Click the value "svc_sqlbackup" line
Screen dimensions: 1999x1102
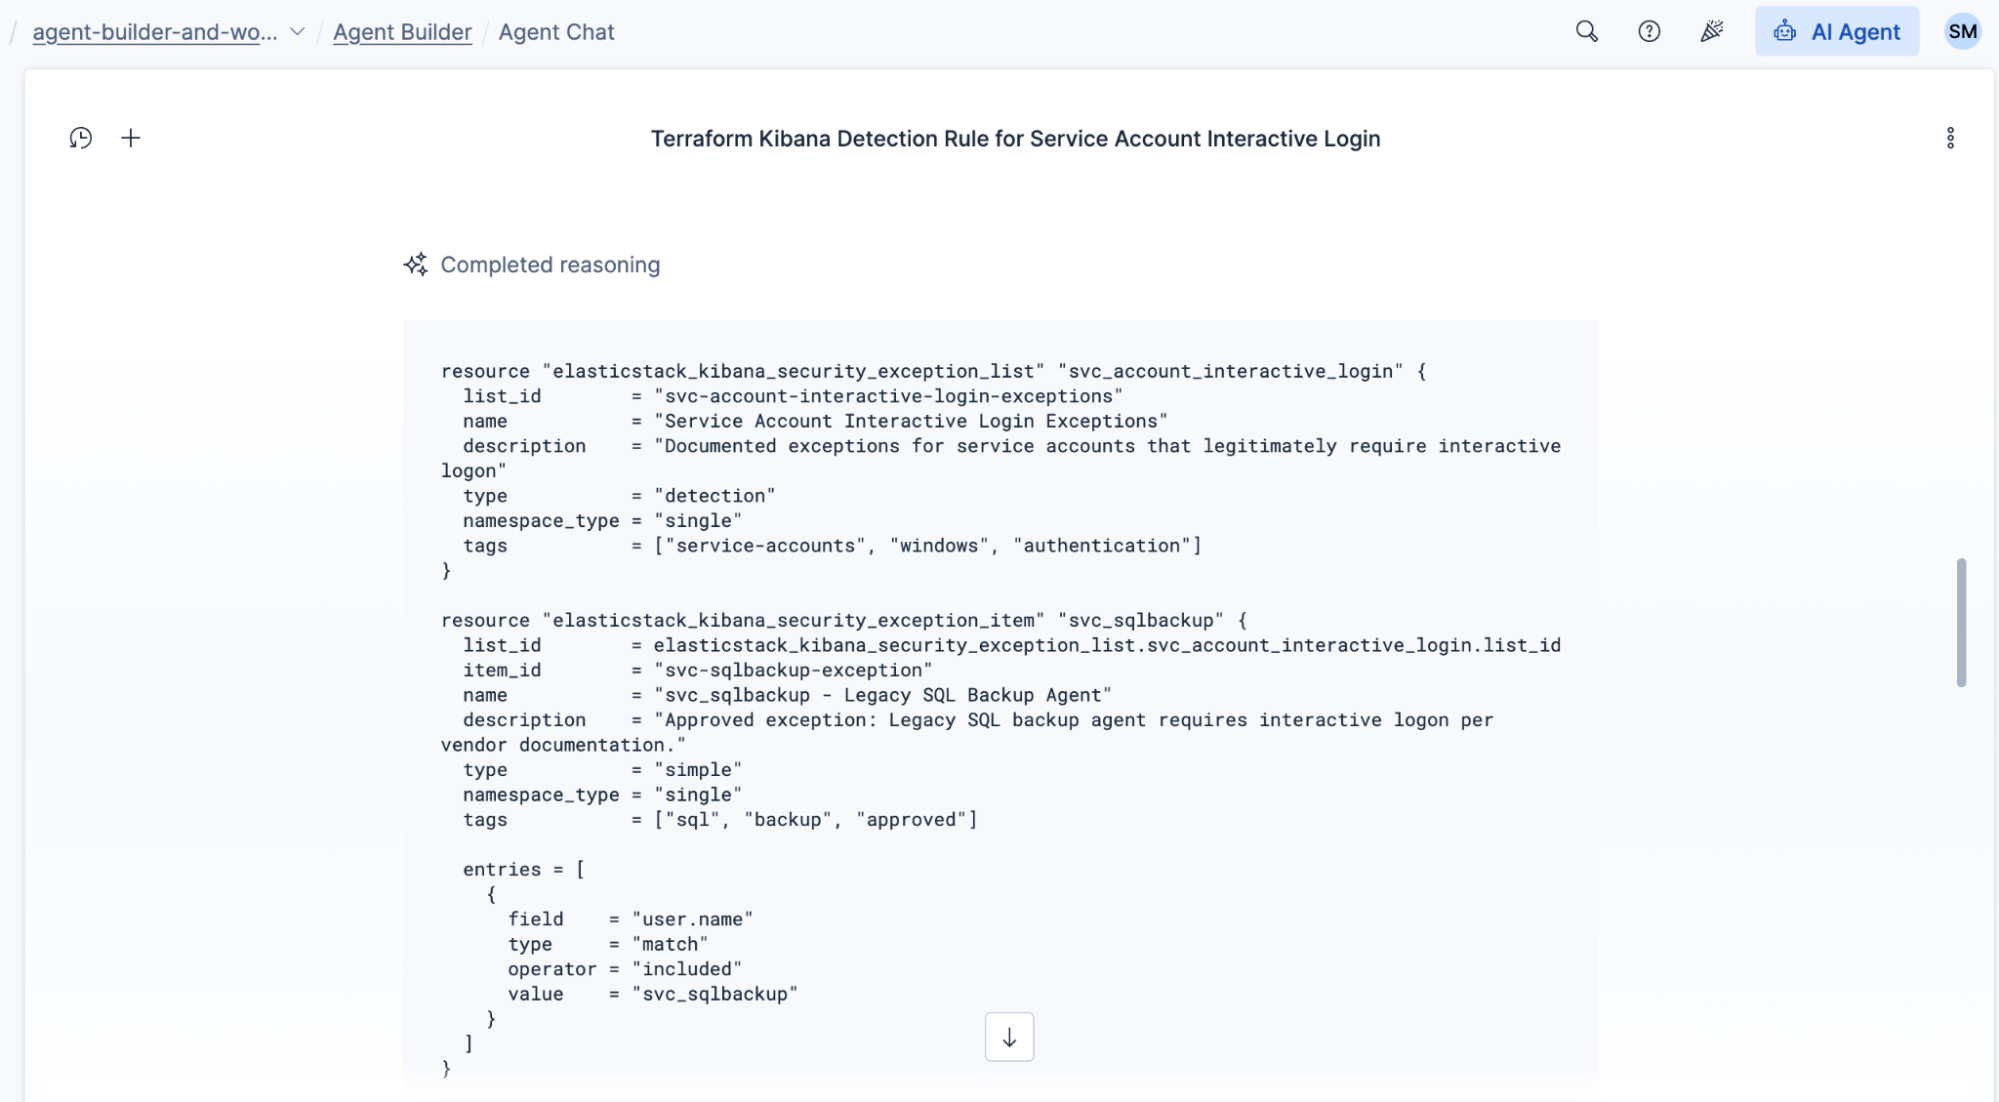[652, 994]
